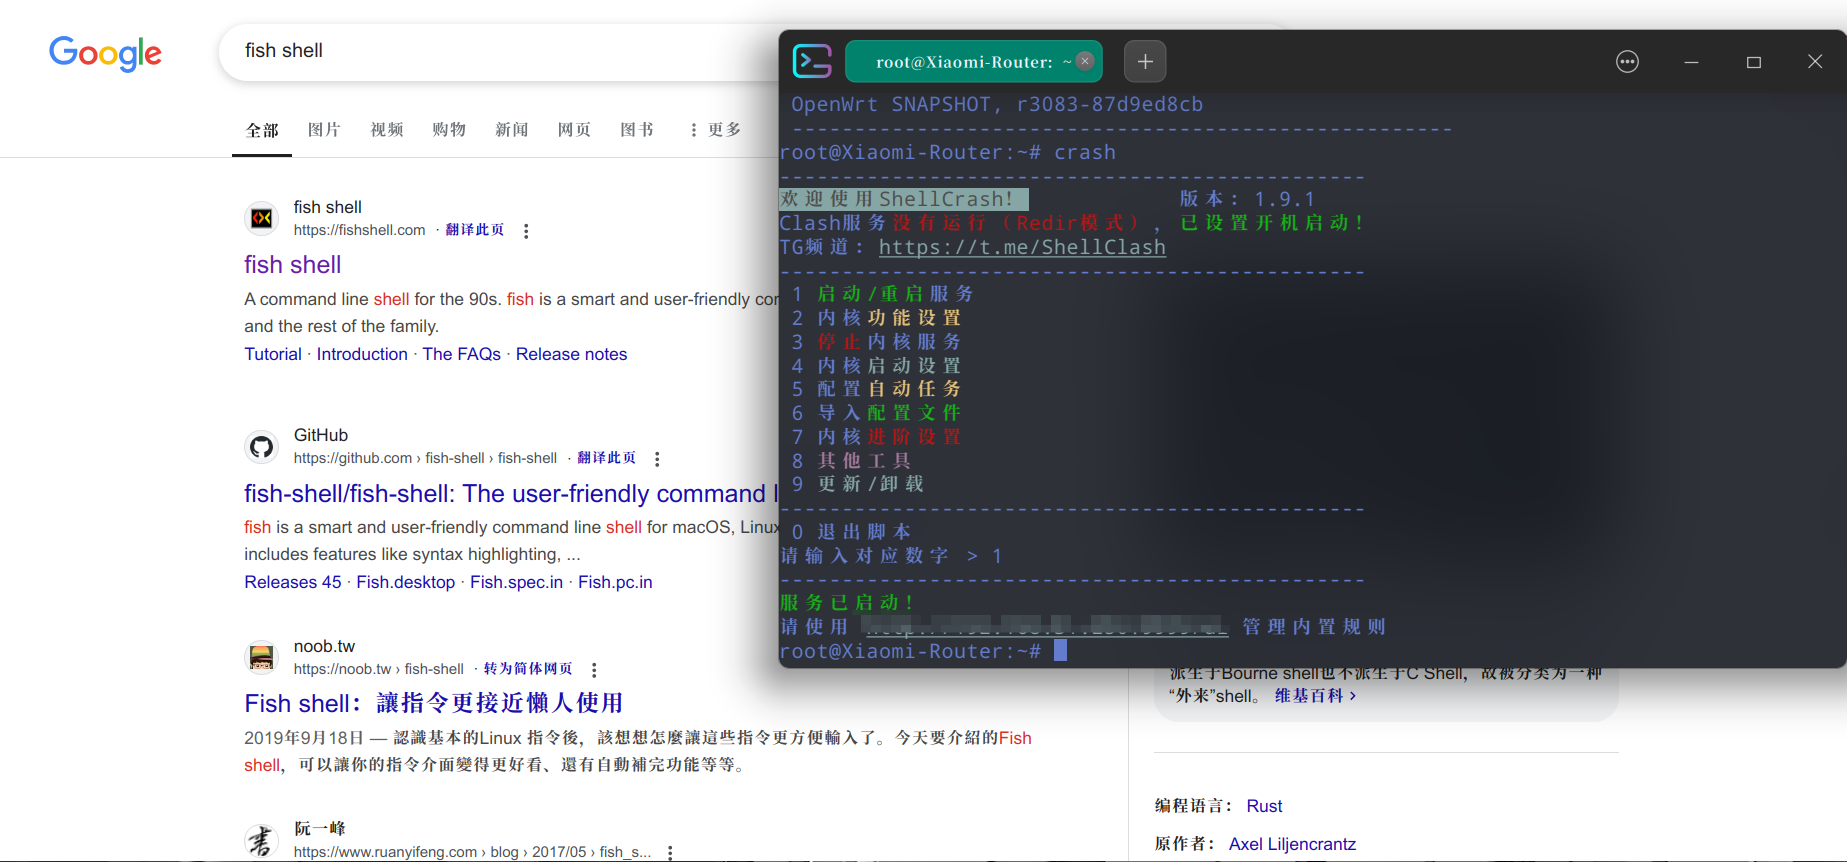This screenshot has width=1847, height=862.
Task: Click the fish shell search input field
Action: tap(500, 51)
